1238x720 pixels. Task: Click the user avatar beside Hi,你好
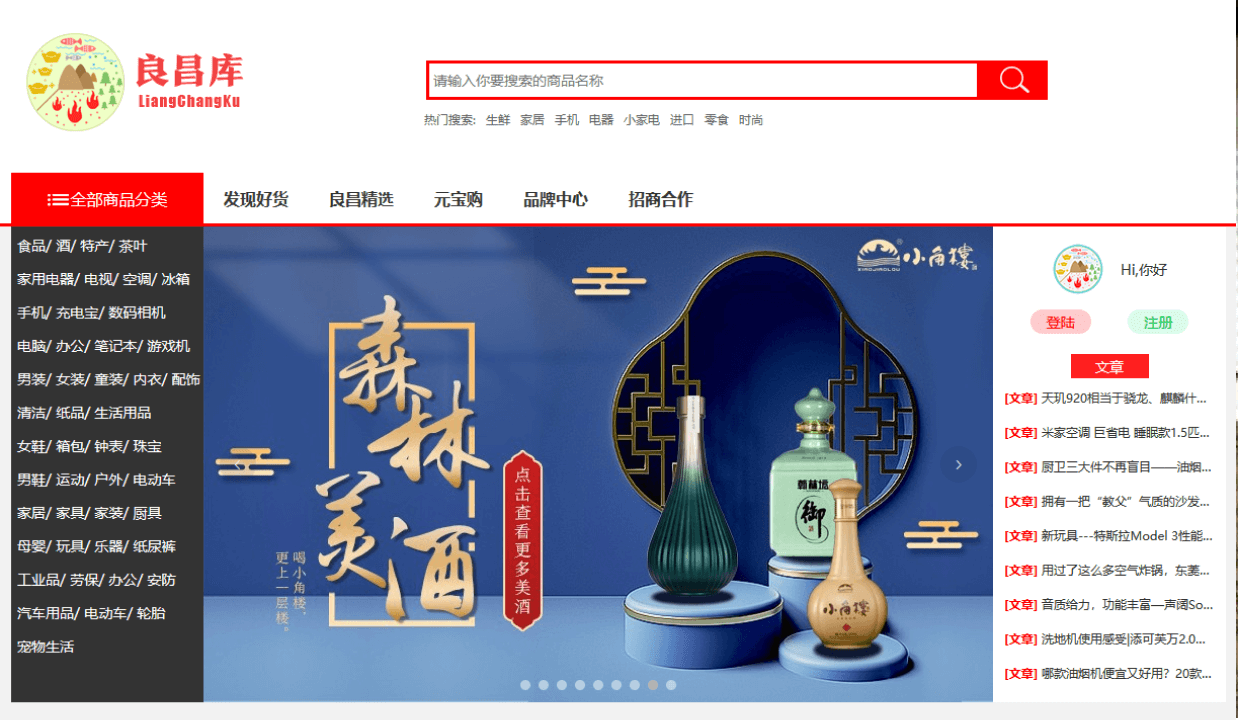click(1077, 270)
